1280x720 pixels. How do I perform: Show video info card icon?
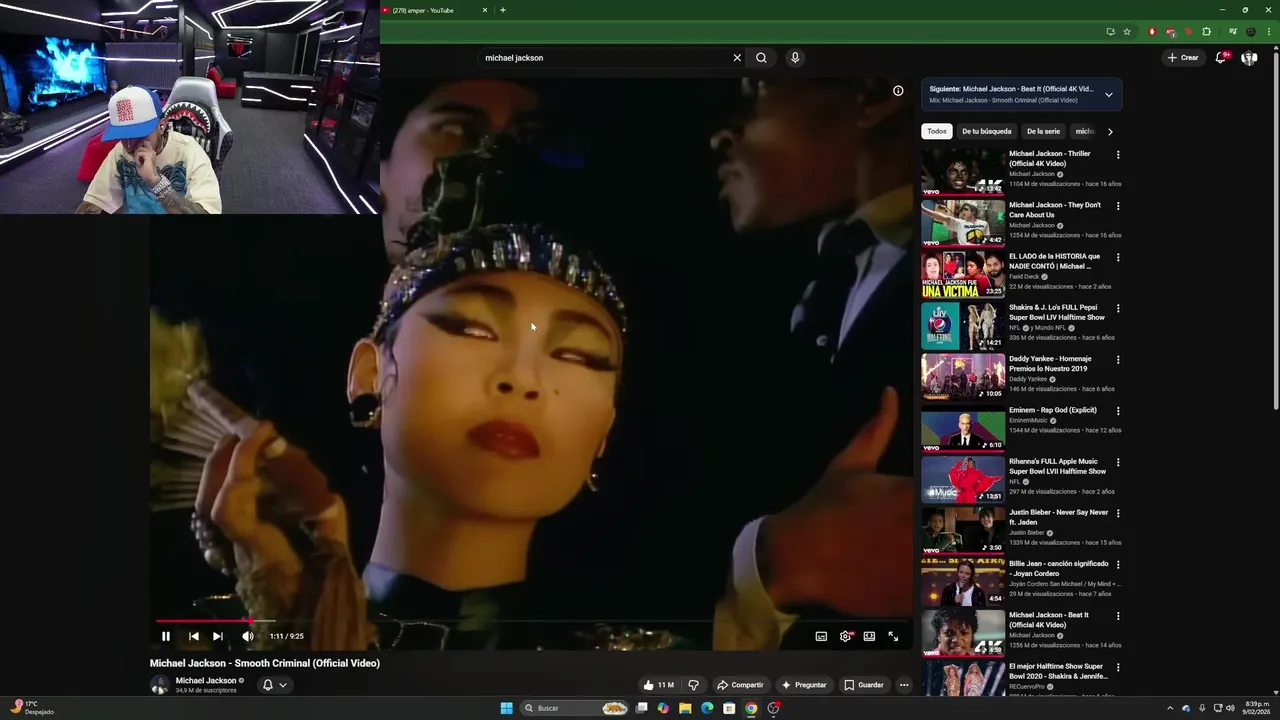coord(898,91)
